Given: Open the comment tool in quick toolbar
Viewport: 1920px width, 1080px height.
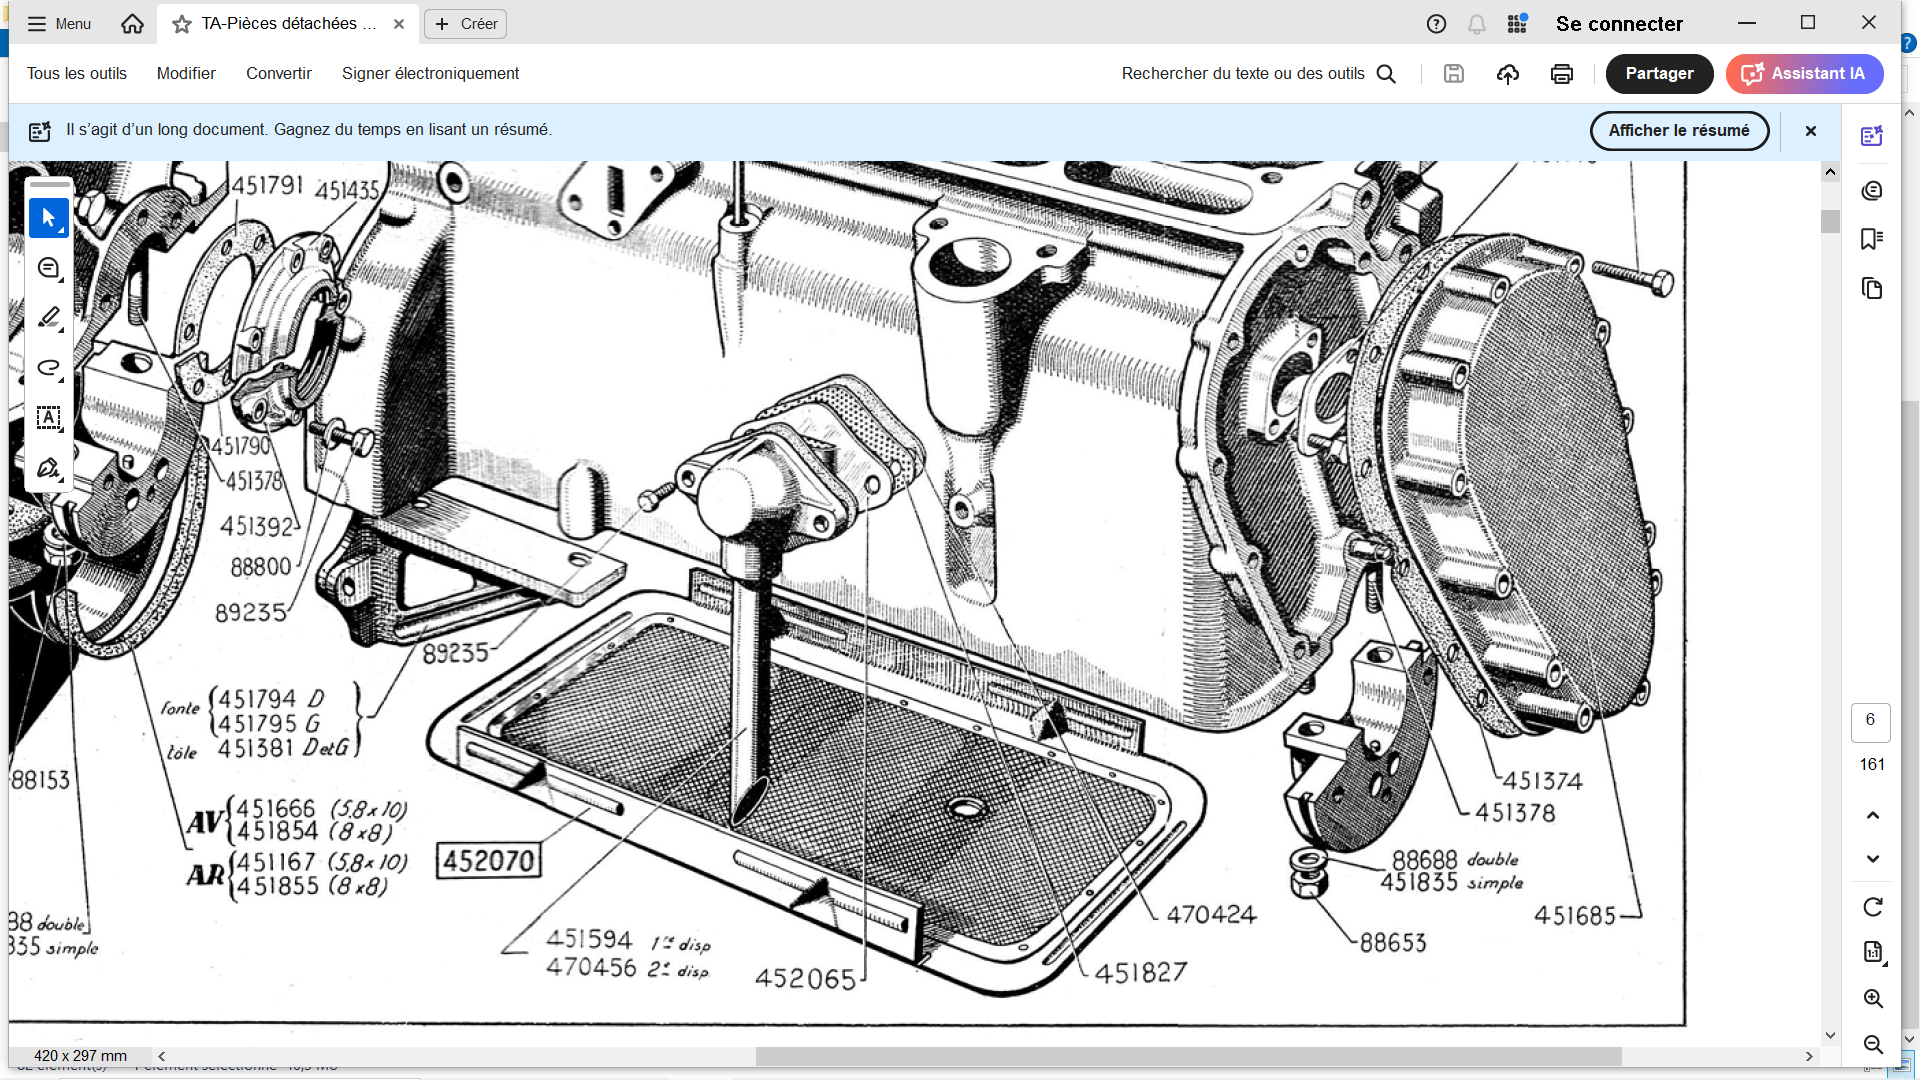Looking at the screenshot, I should tap(48, 268).
